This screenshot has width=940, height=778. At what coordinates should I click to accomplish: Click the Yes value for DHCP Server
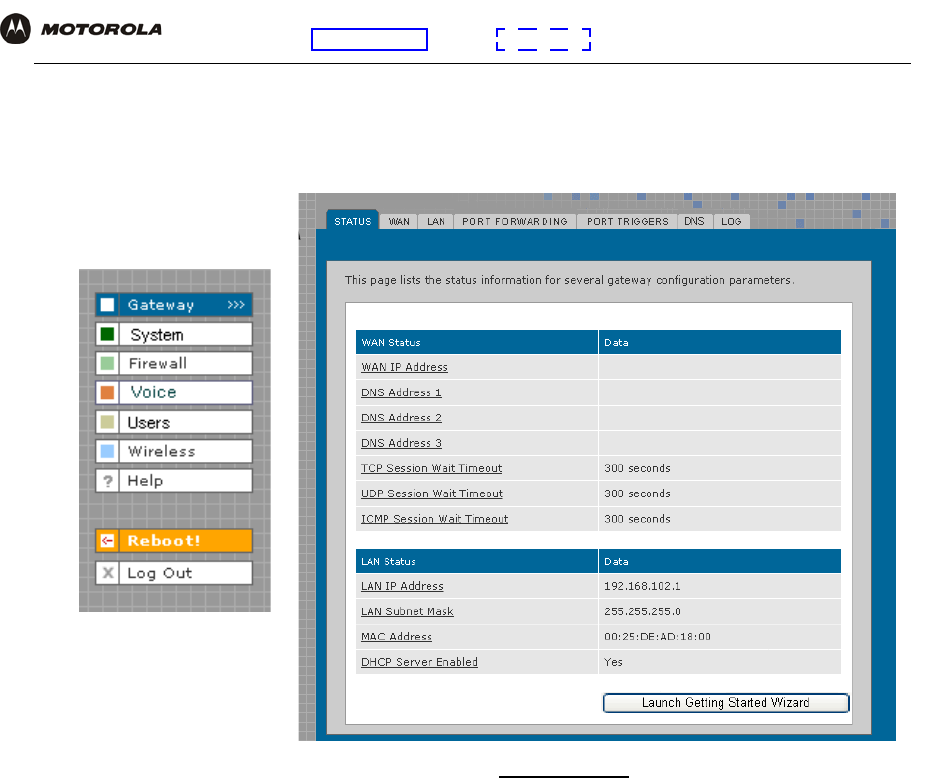[x=613, y=662]
